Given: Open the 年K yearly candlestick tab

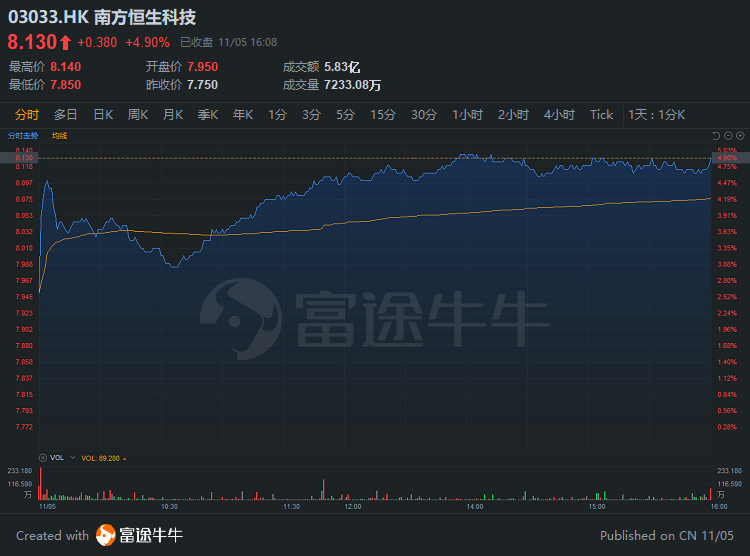Looking at the screenshot, I should [243, 115].
